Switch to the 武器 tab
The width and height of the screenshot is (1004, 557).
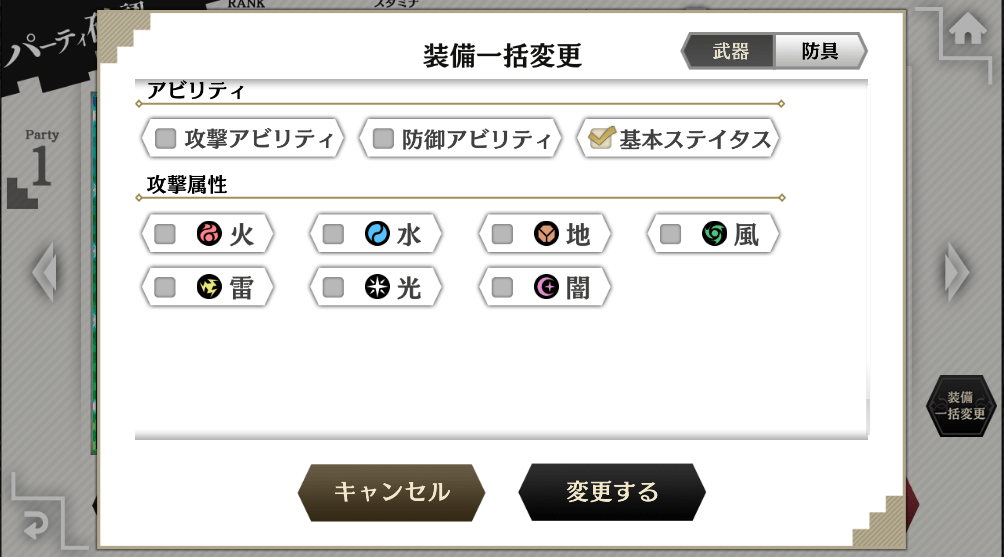coord(729,51)
